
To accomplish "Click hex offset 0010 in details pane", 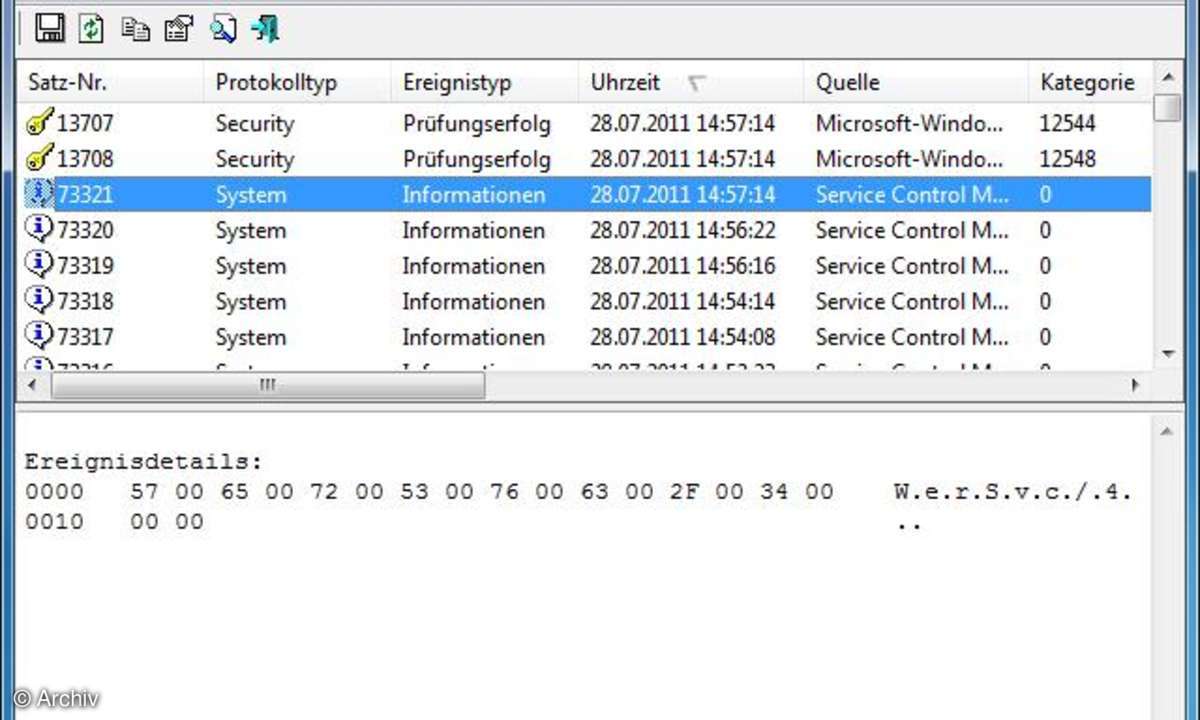I will pos(54,522).
